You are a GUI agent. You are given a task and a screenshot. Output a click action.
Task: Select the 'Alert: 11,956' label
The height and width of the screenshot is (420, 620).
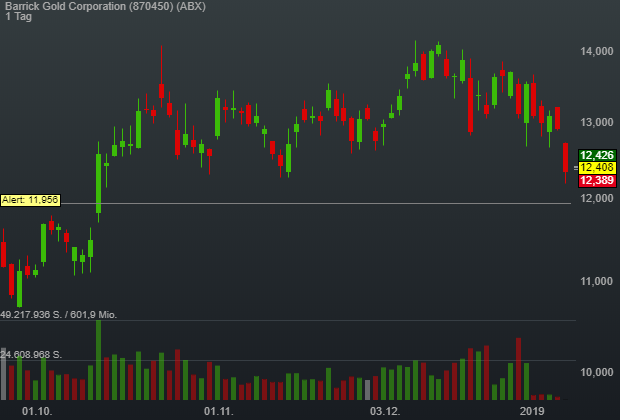[x=30, y=200]
